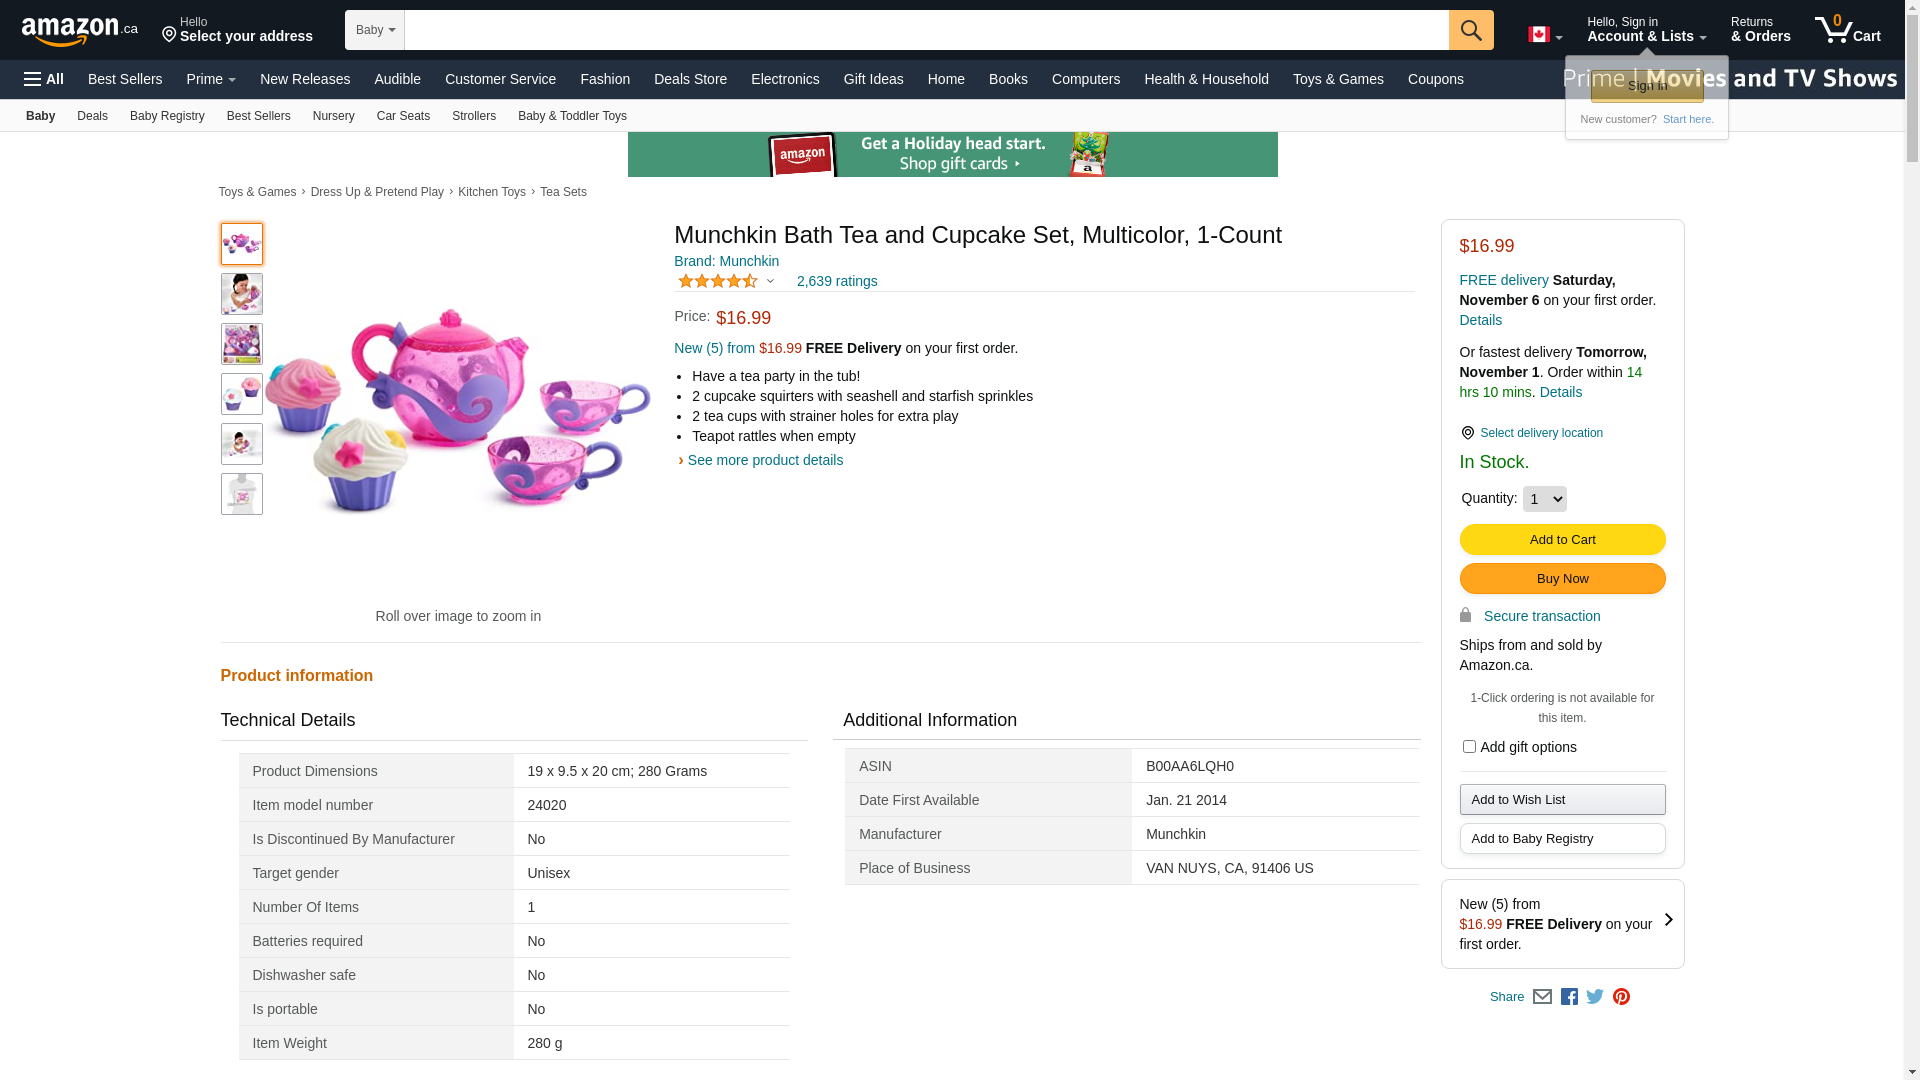Check the Add gift options checkbox

click(x=1469, y=747)
